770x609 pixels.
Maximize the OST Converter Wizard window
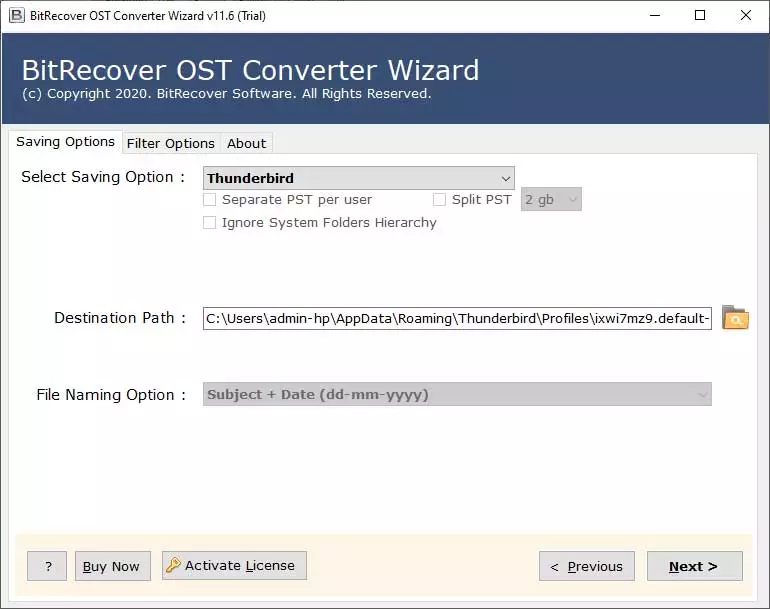[x=700, y=15]
